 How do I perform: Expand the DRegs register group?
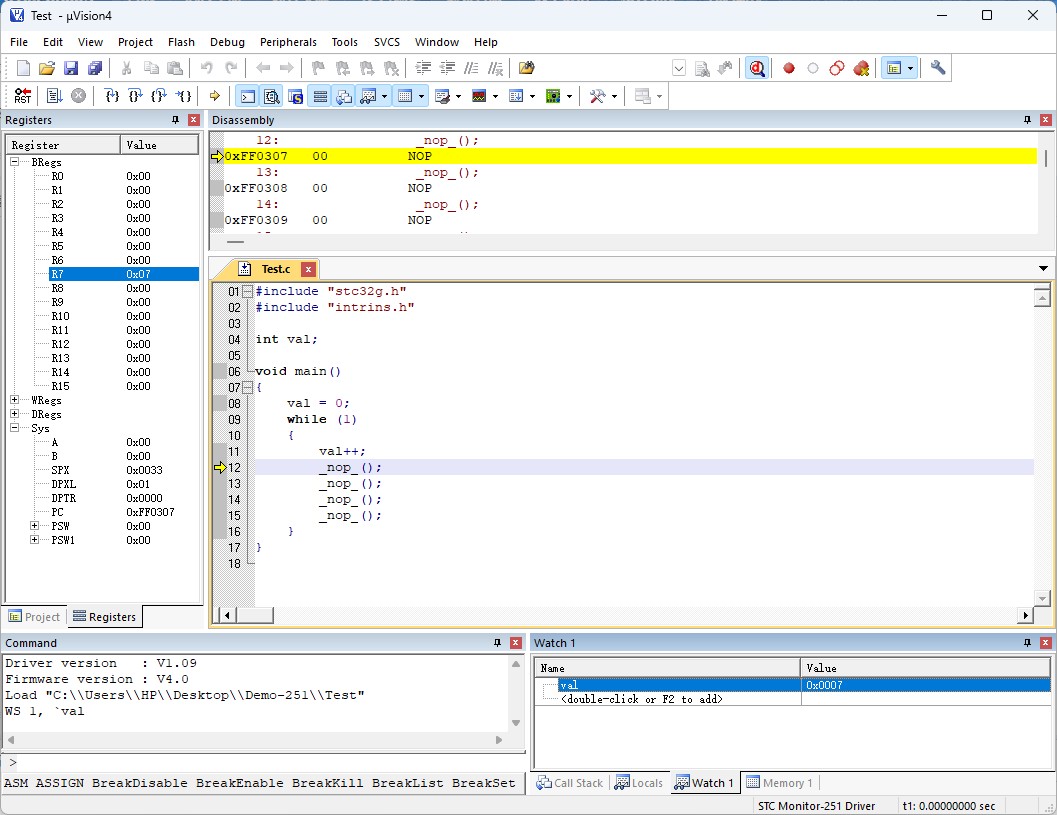(x=14, y=414)
